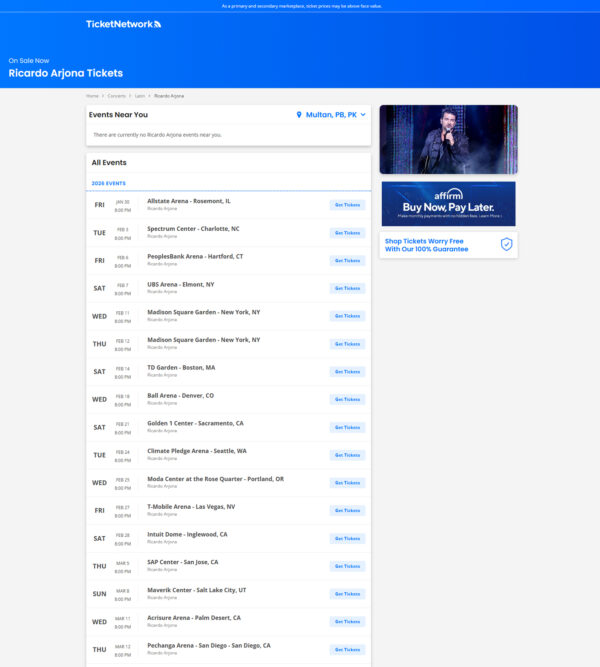Open the Ball Arena - Denver, CO event title
This screenshot has height=667, width=600.
pyautogui.click(x=180, y=396)
